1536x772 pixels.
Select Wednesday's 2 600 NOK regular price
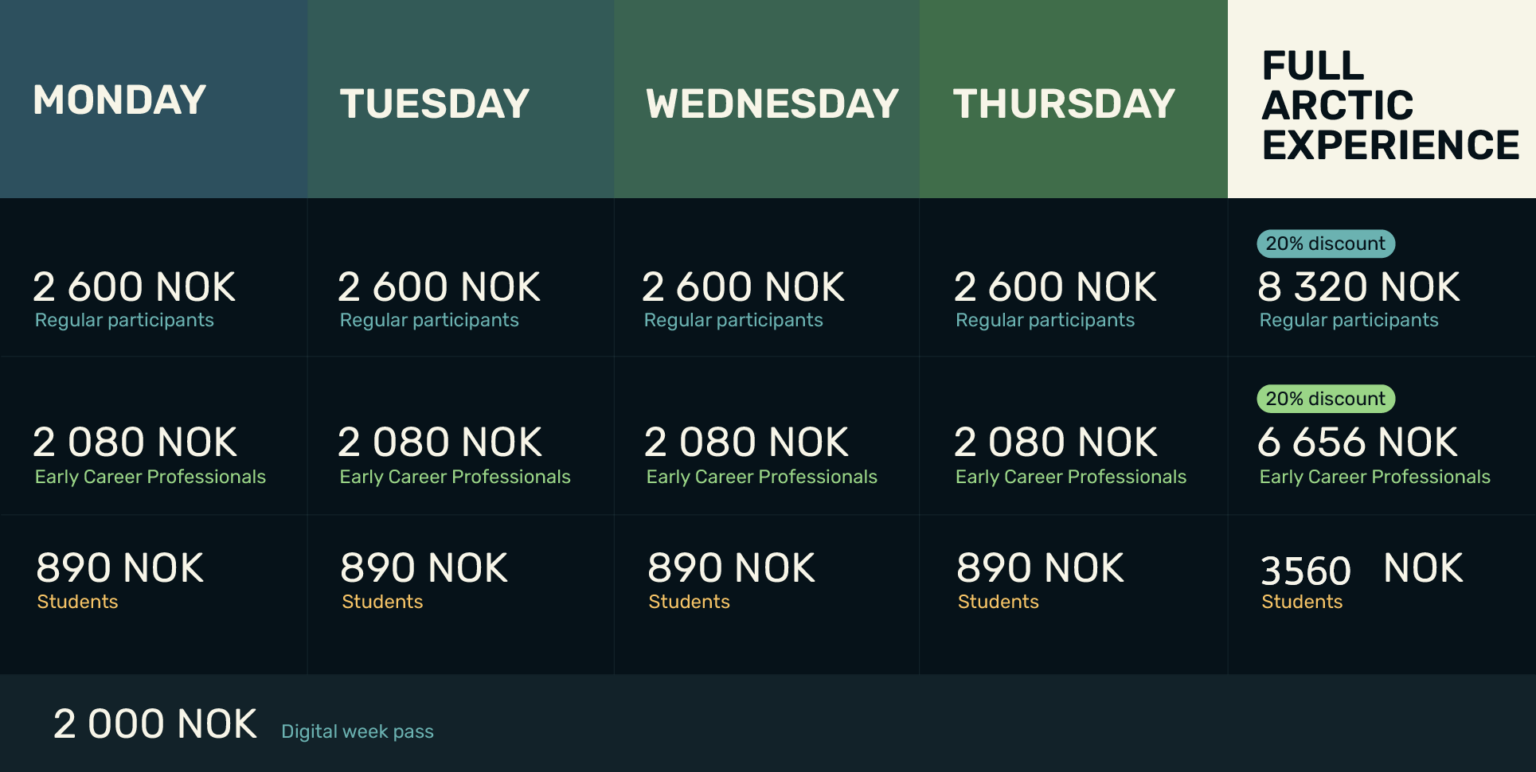(743, 288)
